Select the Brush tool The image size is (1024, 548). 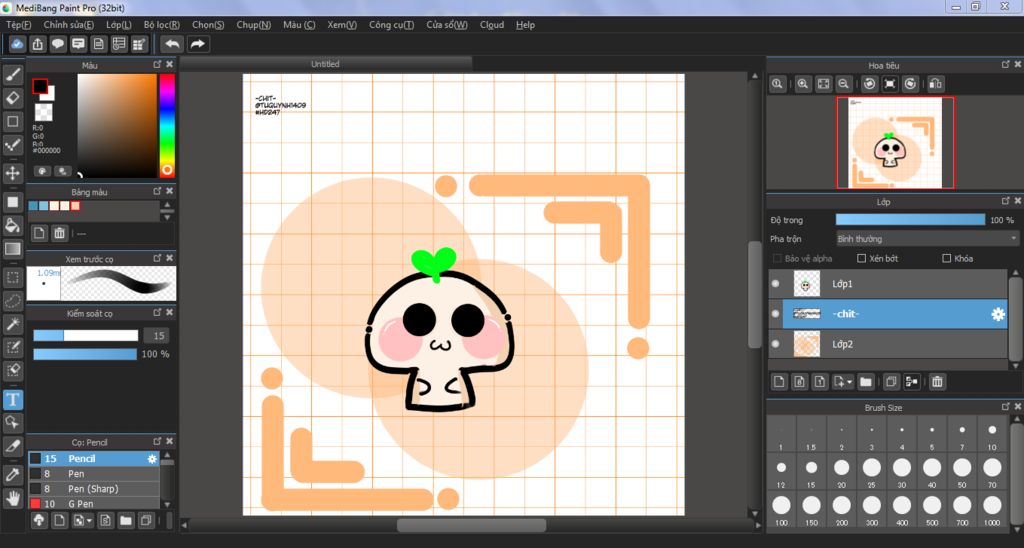tap(12, 76)
